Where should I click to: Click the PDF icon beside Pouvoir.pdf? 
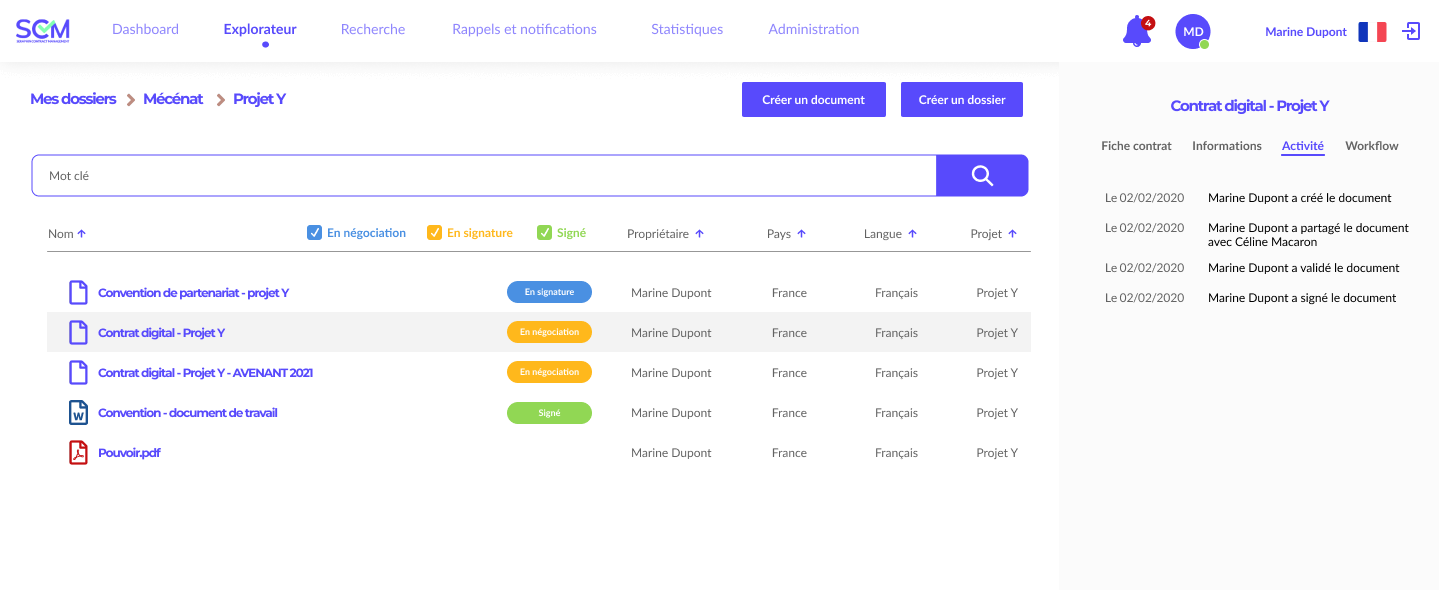[x=78, y=452]
